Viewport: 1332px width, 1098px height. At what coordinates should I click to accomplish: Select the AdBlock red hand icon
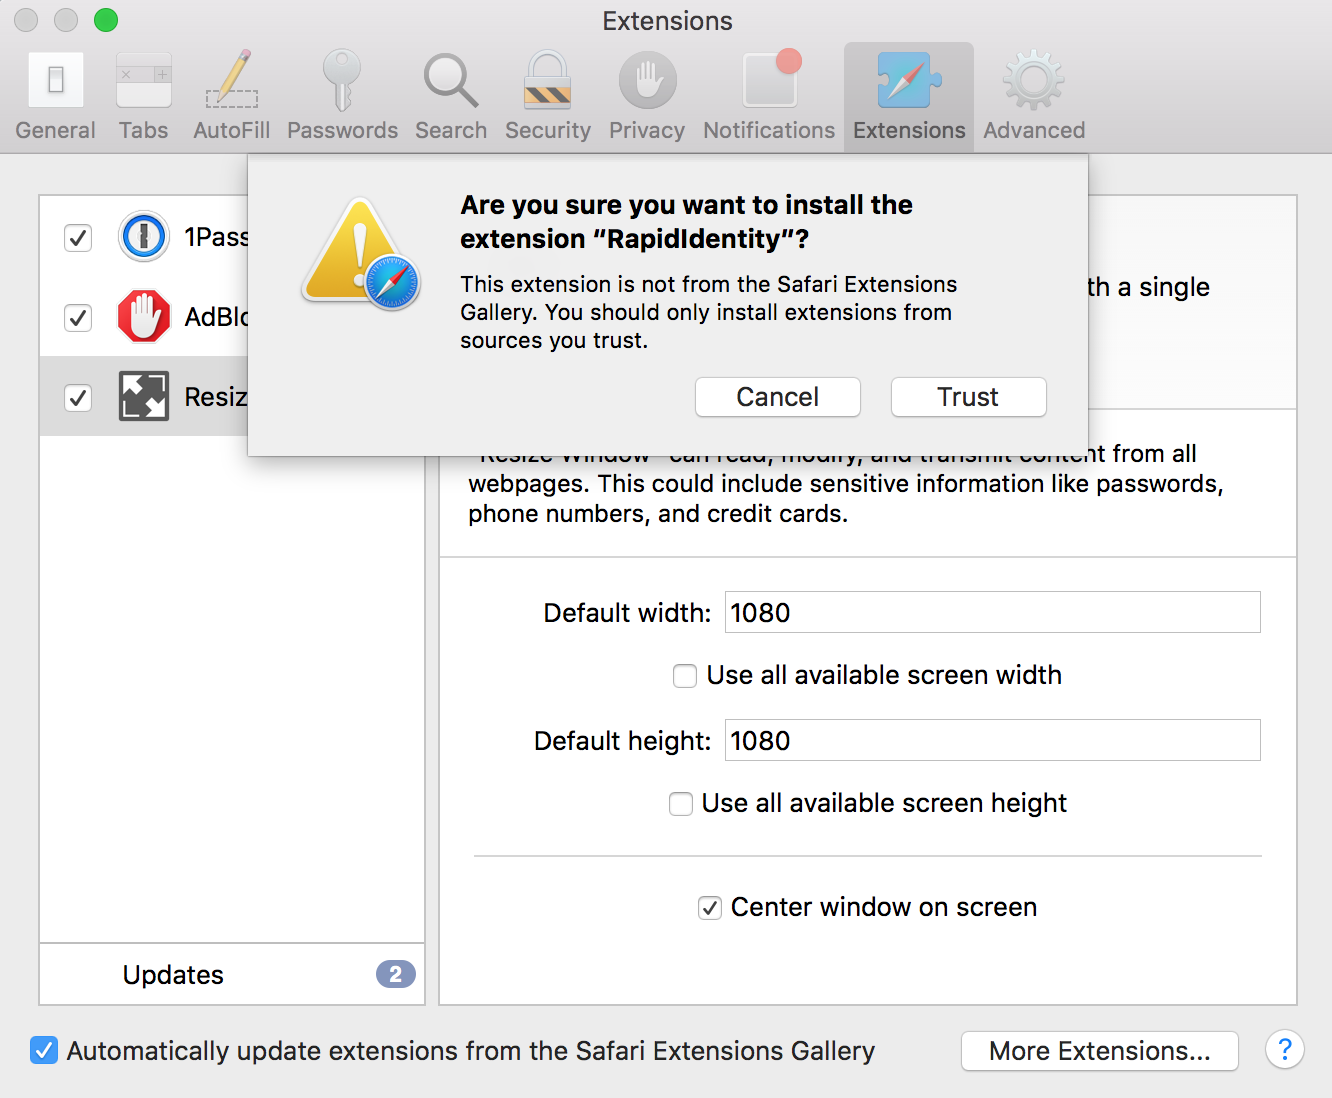point(144,317)
